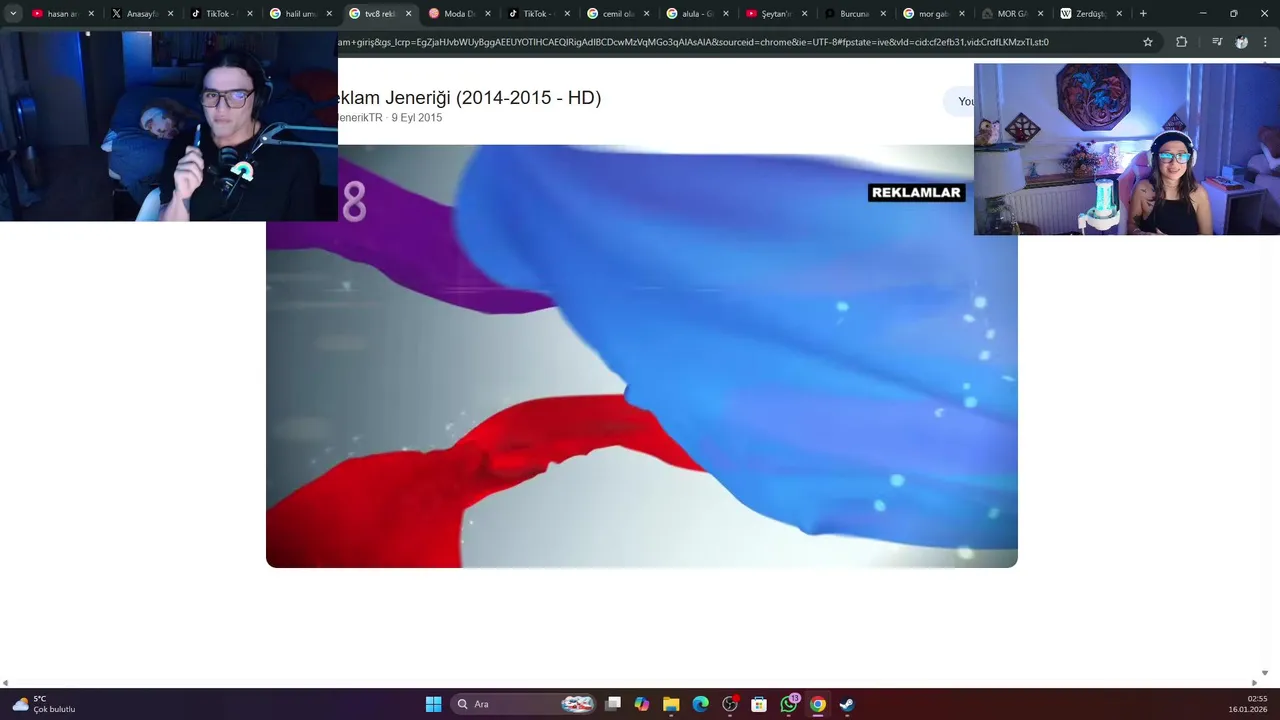This screenshot has width=1280, height=720.
Task: Launch Copilot from the taskbar
Action: click(642, 704)
